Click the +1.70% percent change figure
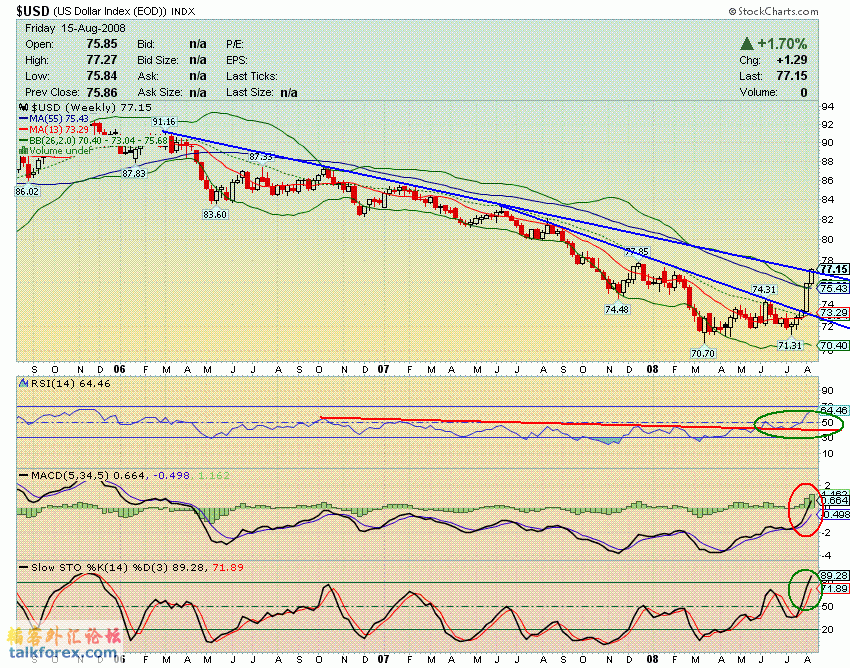 tap(782, 43)
